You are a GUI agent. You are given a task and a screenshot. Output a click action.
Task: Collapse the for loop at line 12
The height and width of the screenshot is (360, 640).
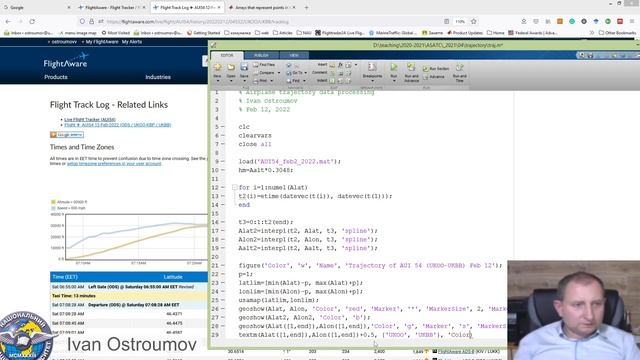click(235, 187)
